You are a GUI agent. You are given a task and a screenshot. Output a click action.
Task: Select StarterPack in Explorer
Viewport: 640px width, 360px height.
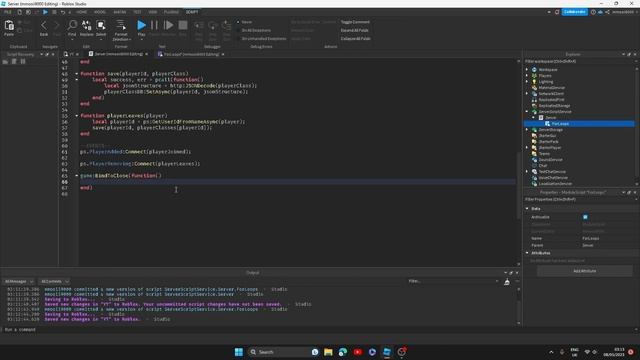[x=548, y=142]
